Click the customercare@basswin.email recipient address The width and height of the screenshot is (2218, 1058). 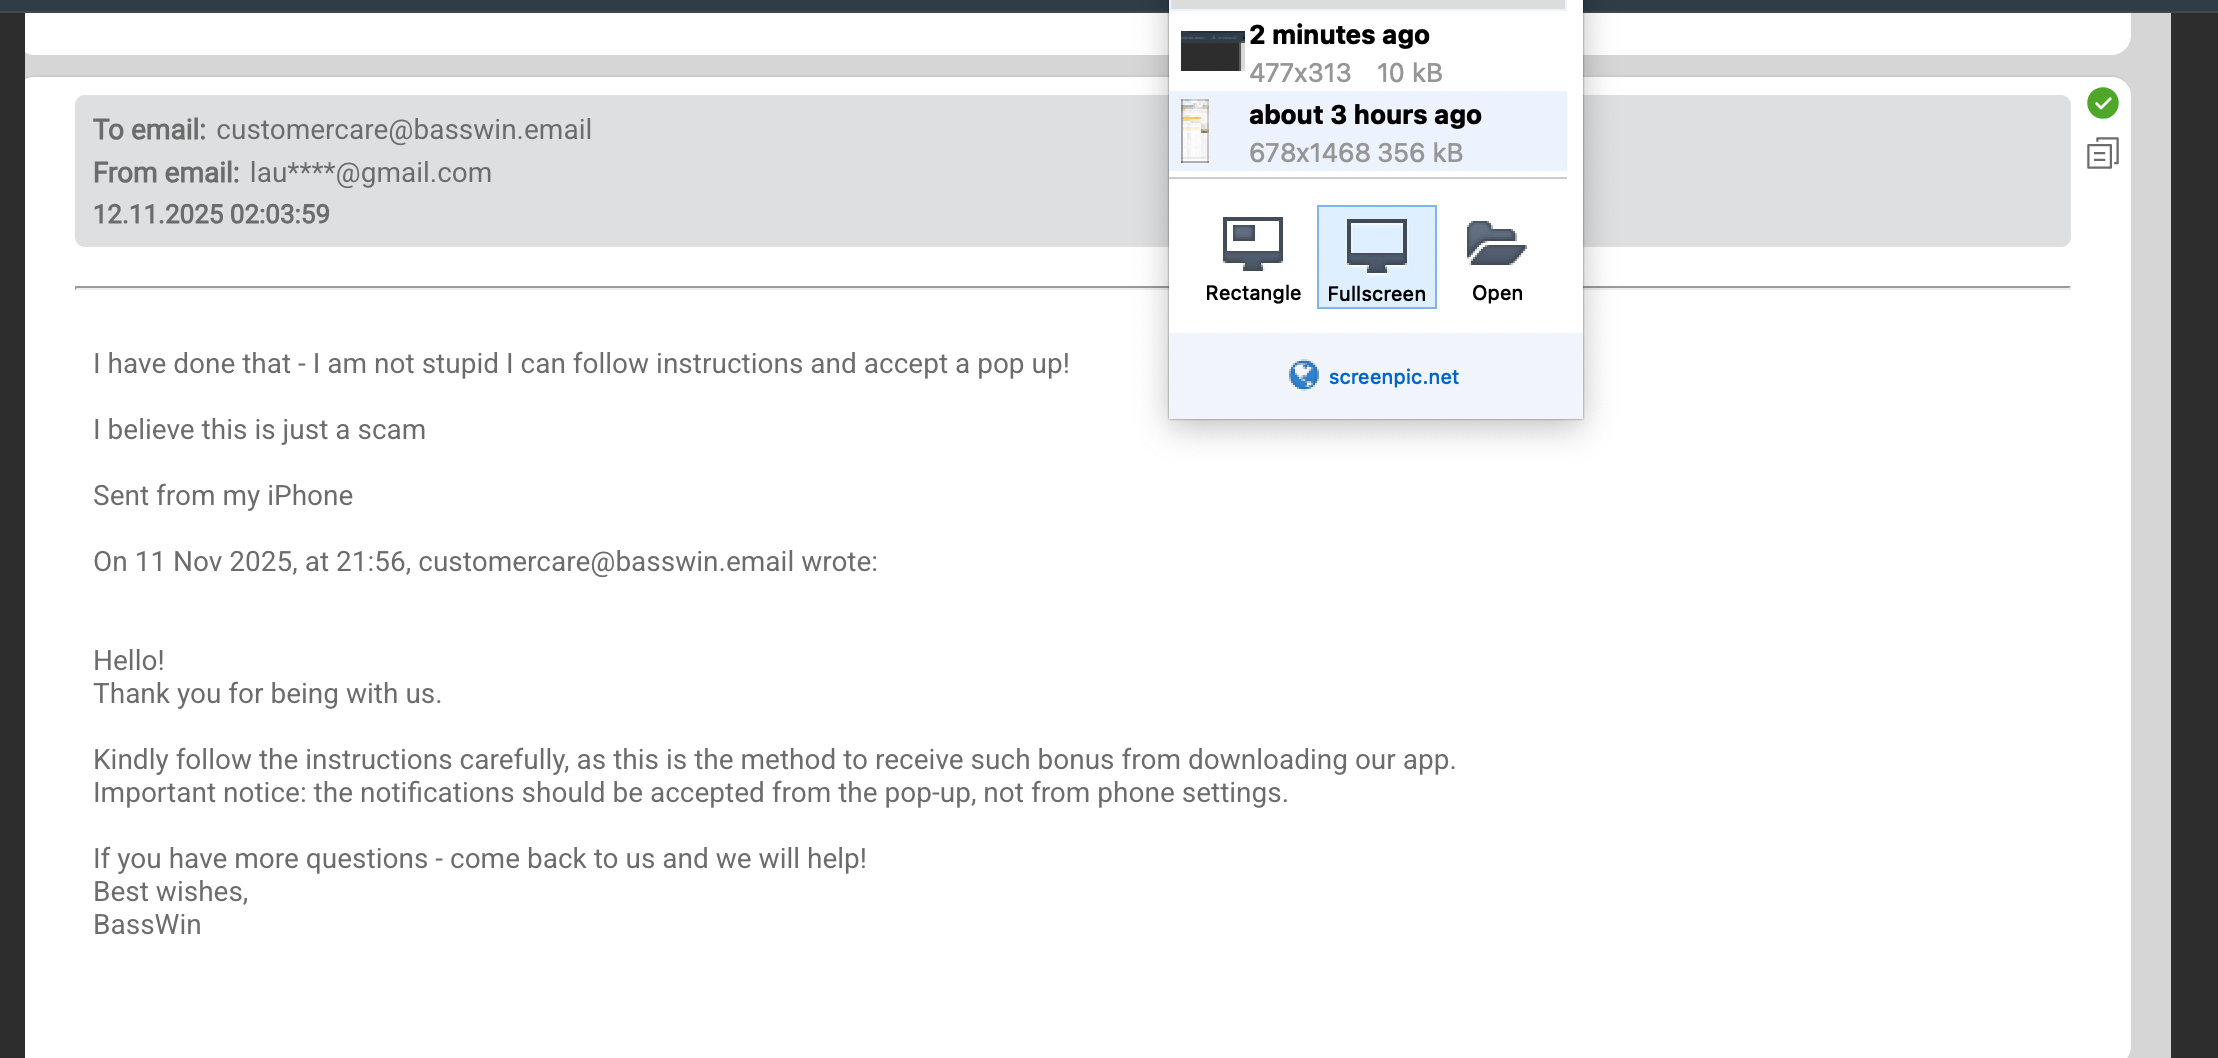click(404, 130)
